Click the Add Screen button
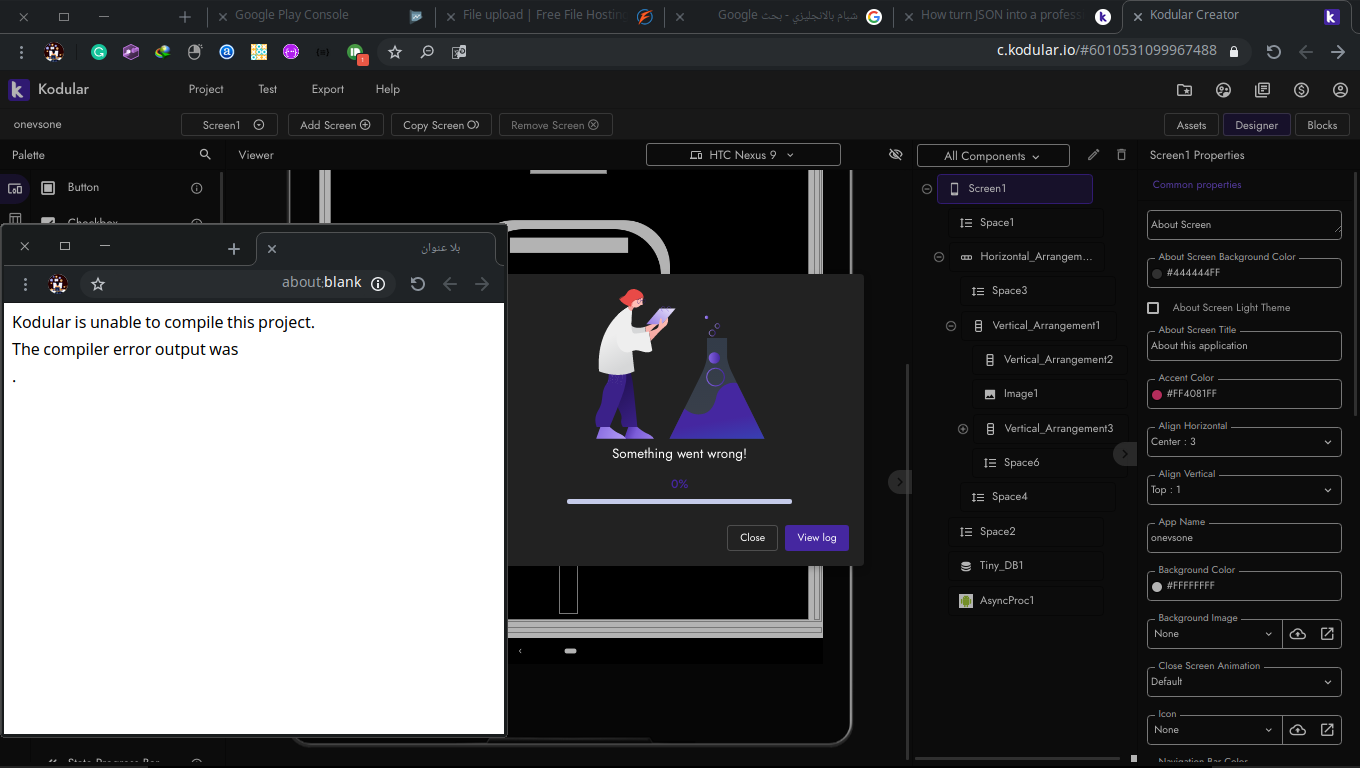The height and width of the screenshot is (768, 1360). (335, 124)
